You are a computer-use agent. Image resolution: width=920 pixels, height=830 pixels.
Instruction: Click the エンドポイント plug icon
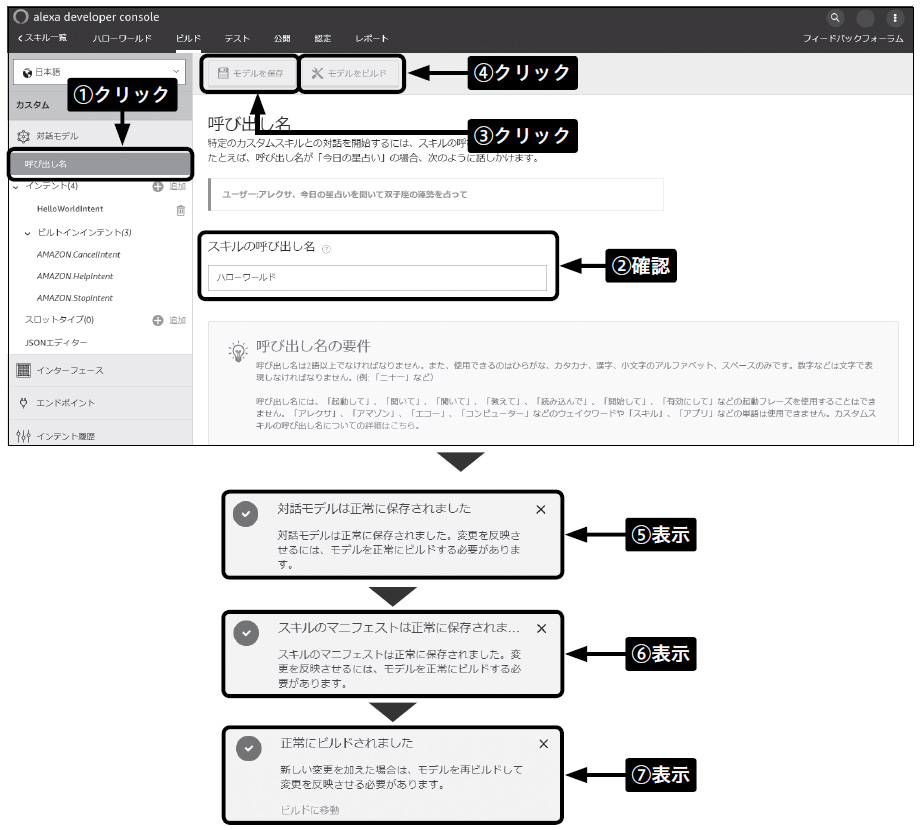[x=23, y=403]
